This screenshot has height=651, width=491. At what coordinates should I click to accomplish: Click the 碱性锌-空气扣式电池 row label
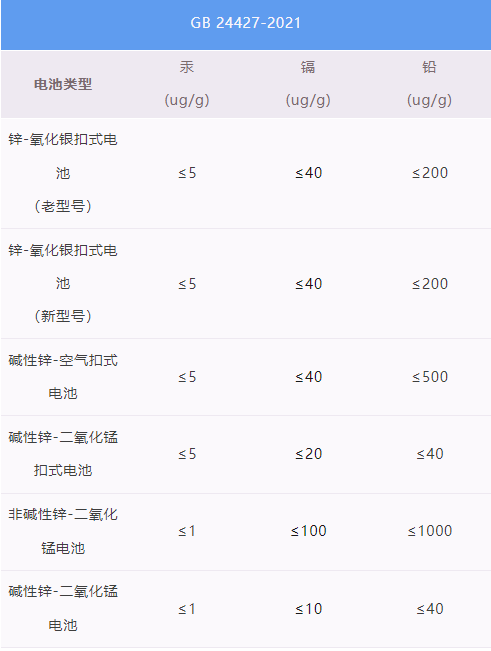click(x=63, y=377)
